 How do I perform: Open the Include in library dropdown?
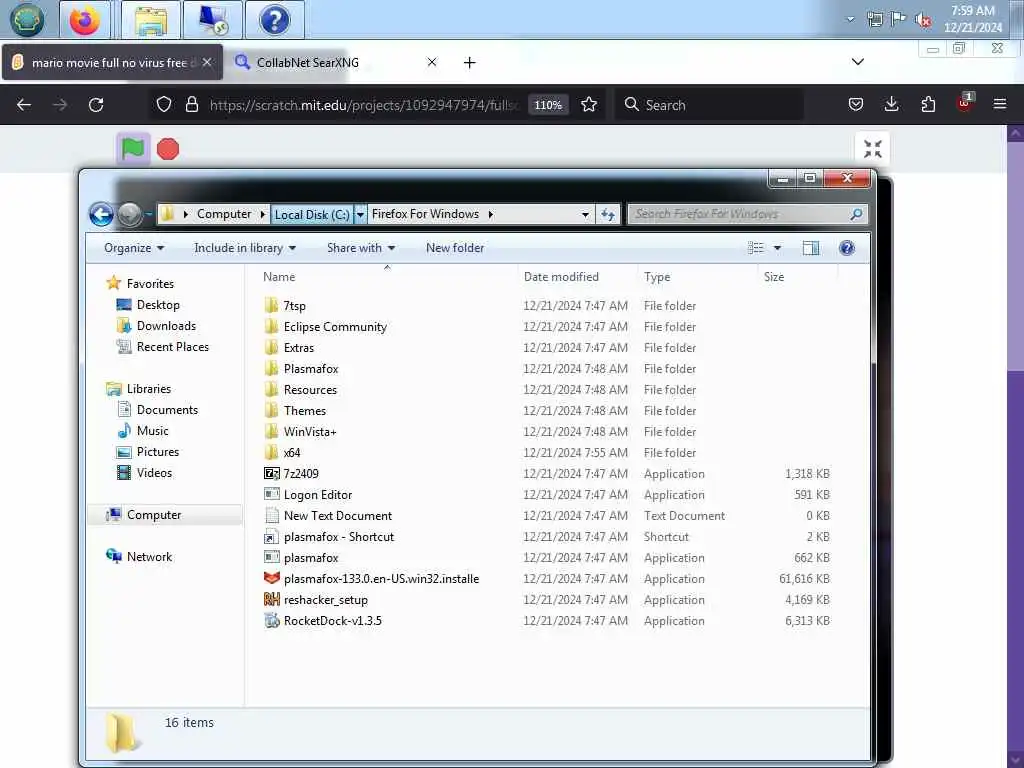click(x=245, y=248)
